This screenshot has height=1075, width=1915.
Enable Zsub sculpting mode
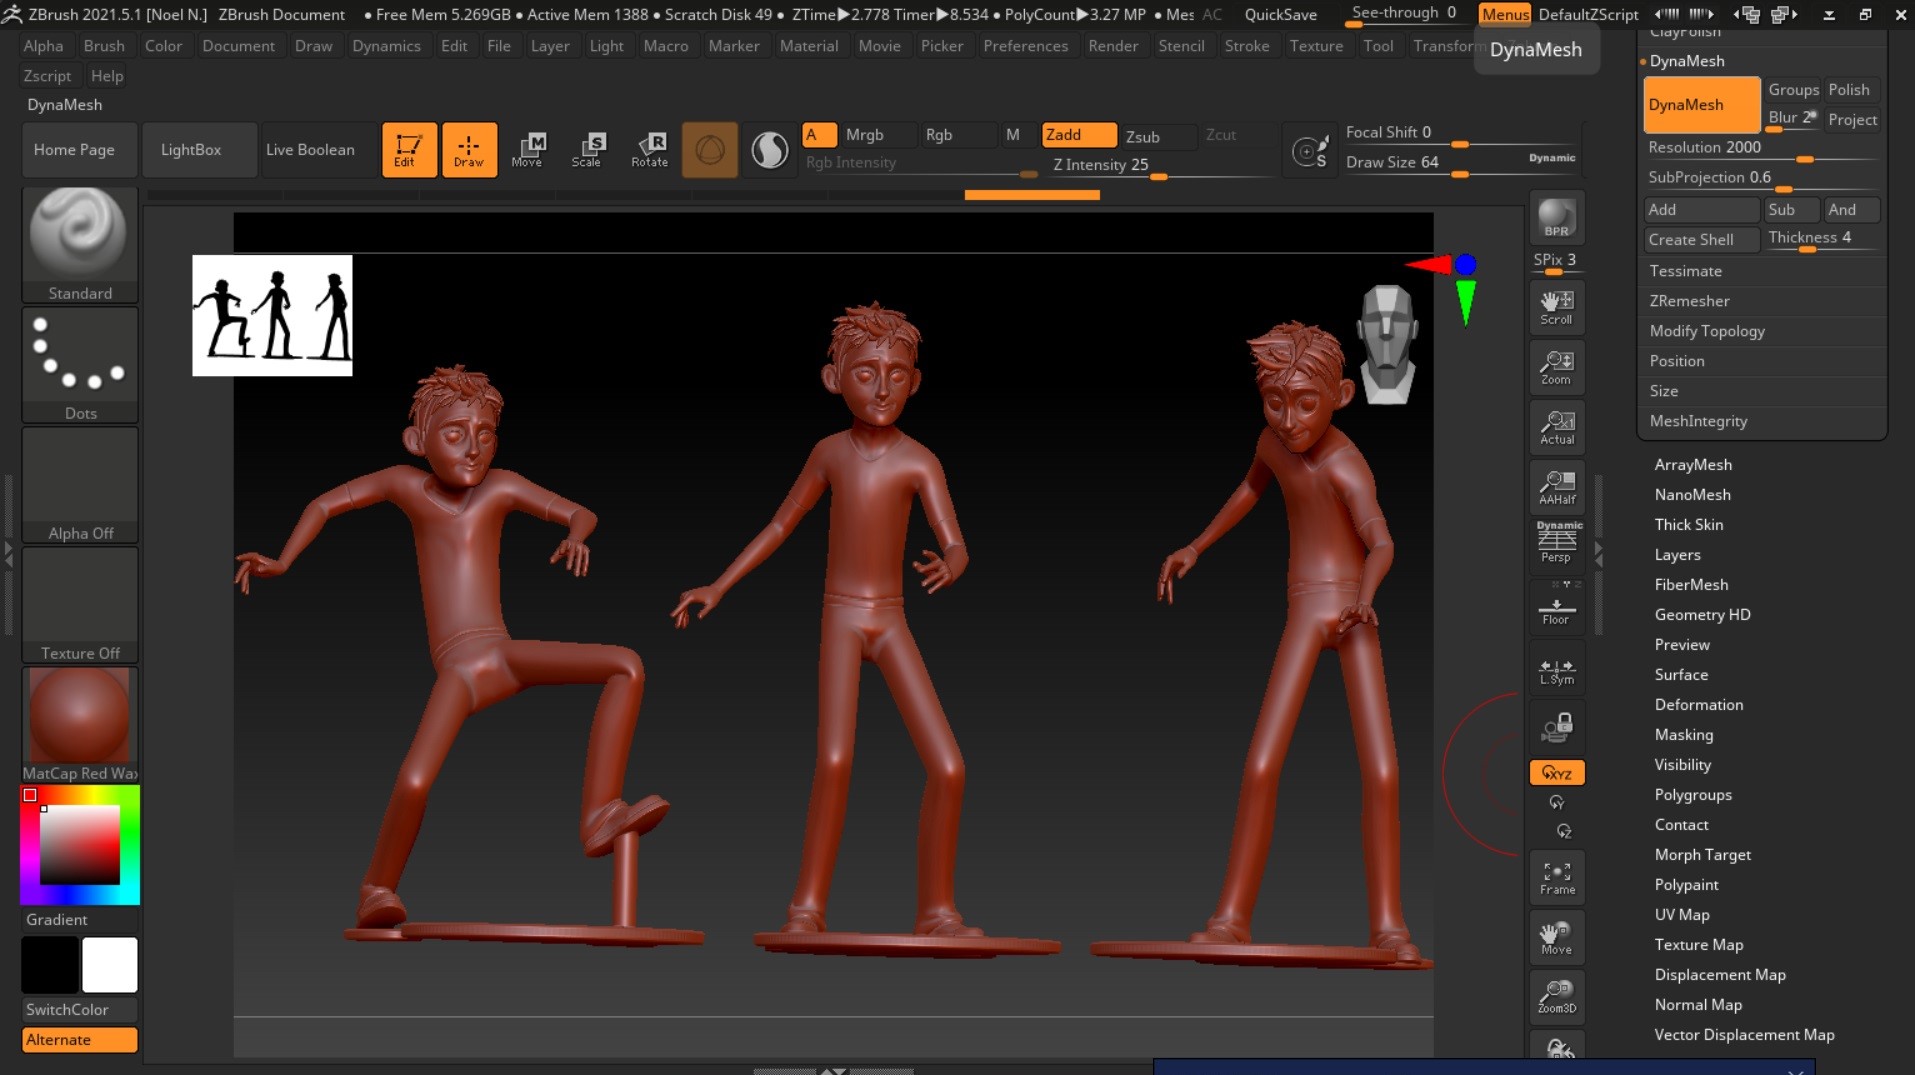coord(1142,136)
